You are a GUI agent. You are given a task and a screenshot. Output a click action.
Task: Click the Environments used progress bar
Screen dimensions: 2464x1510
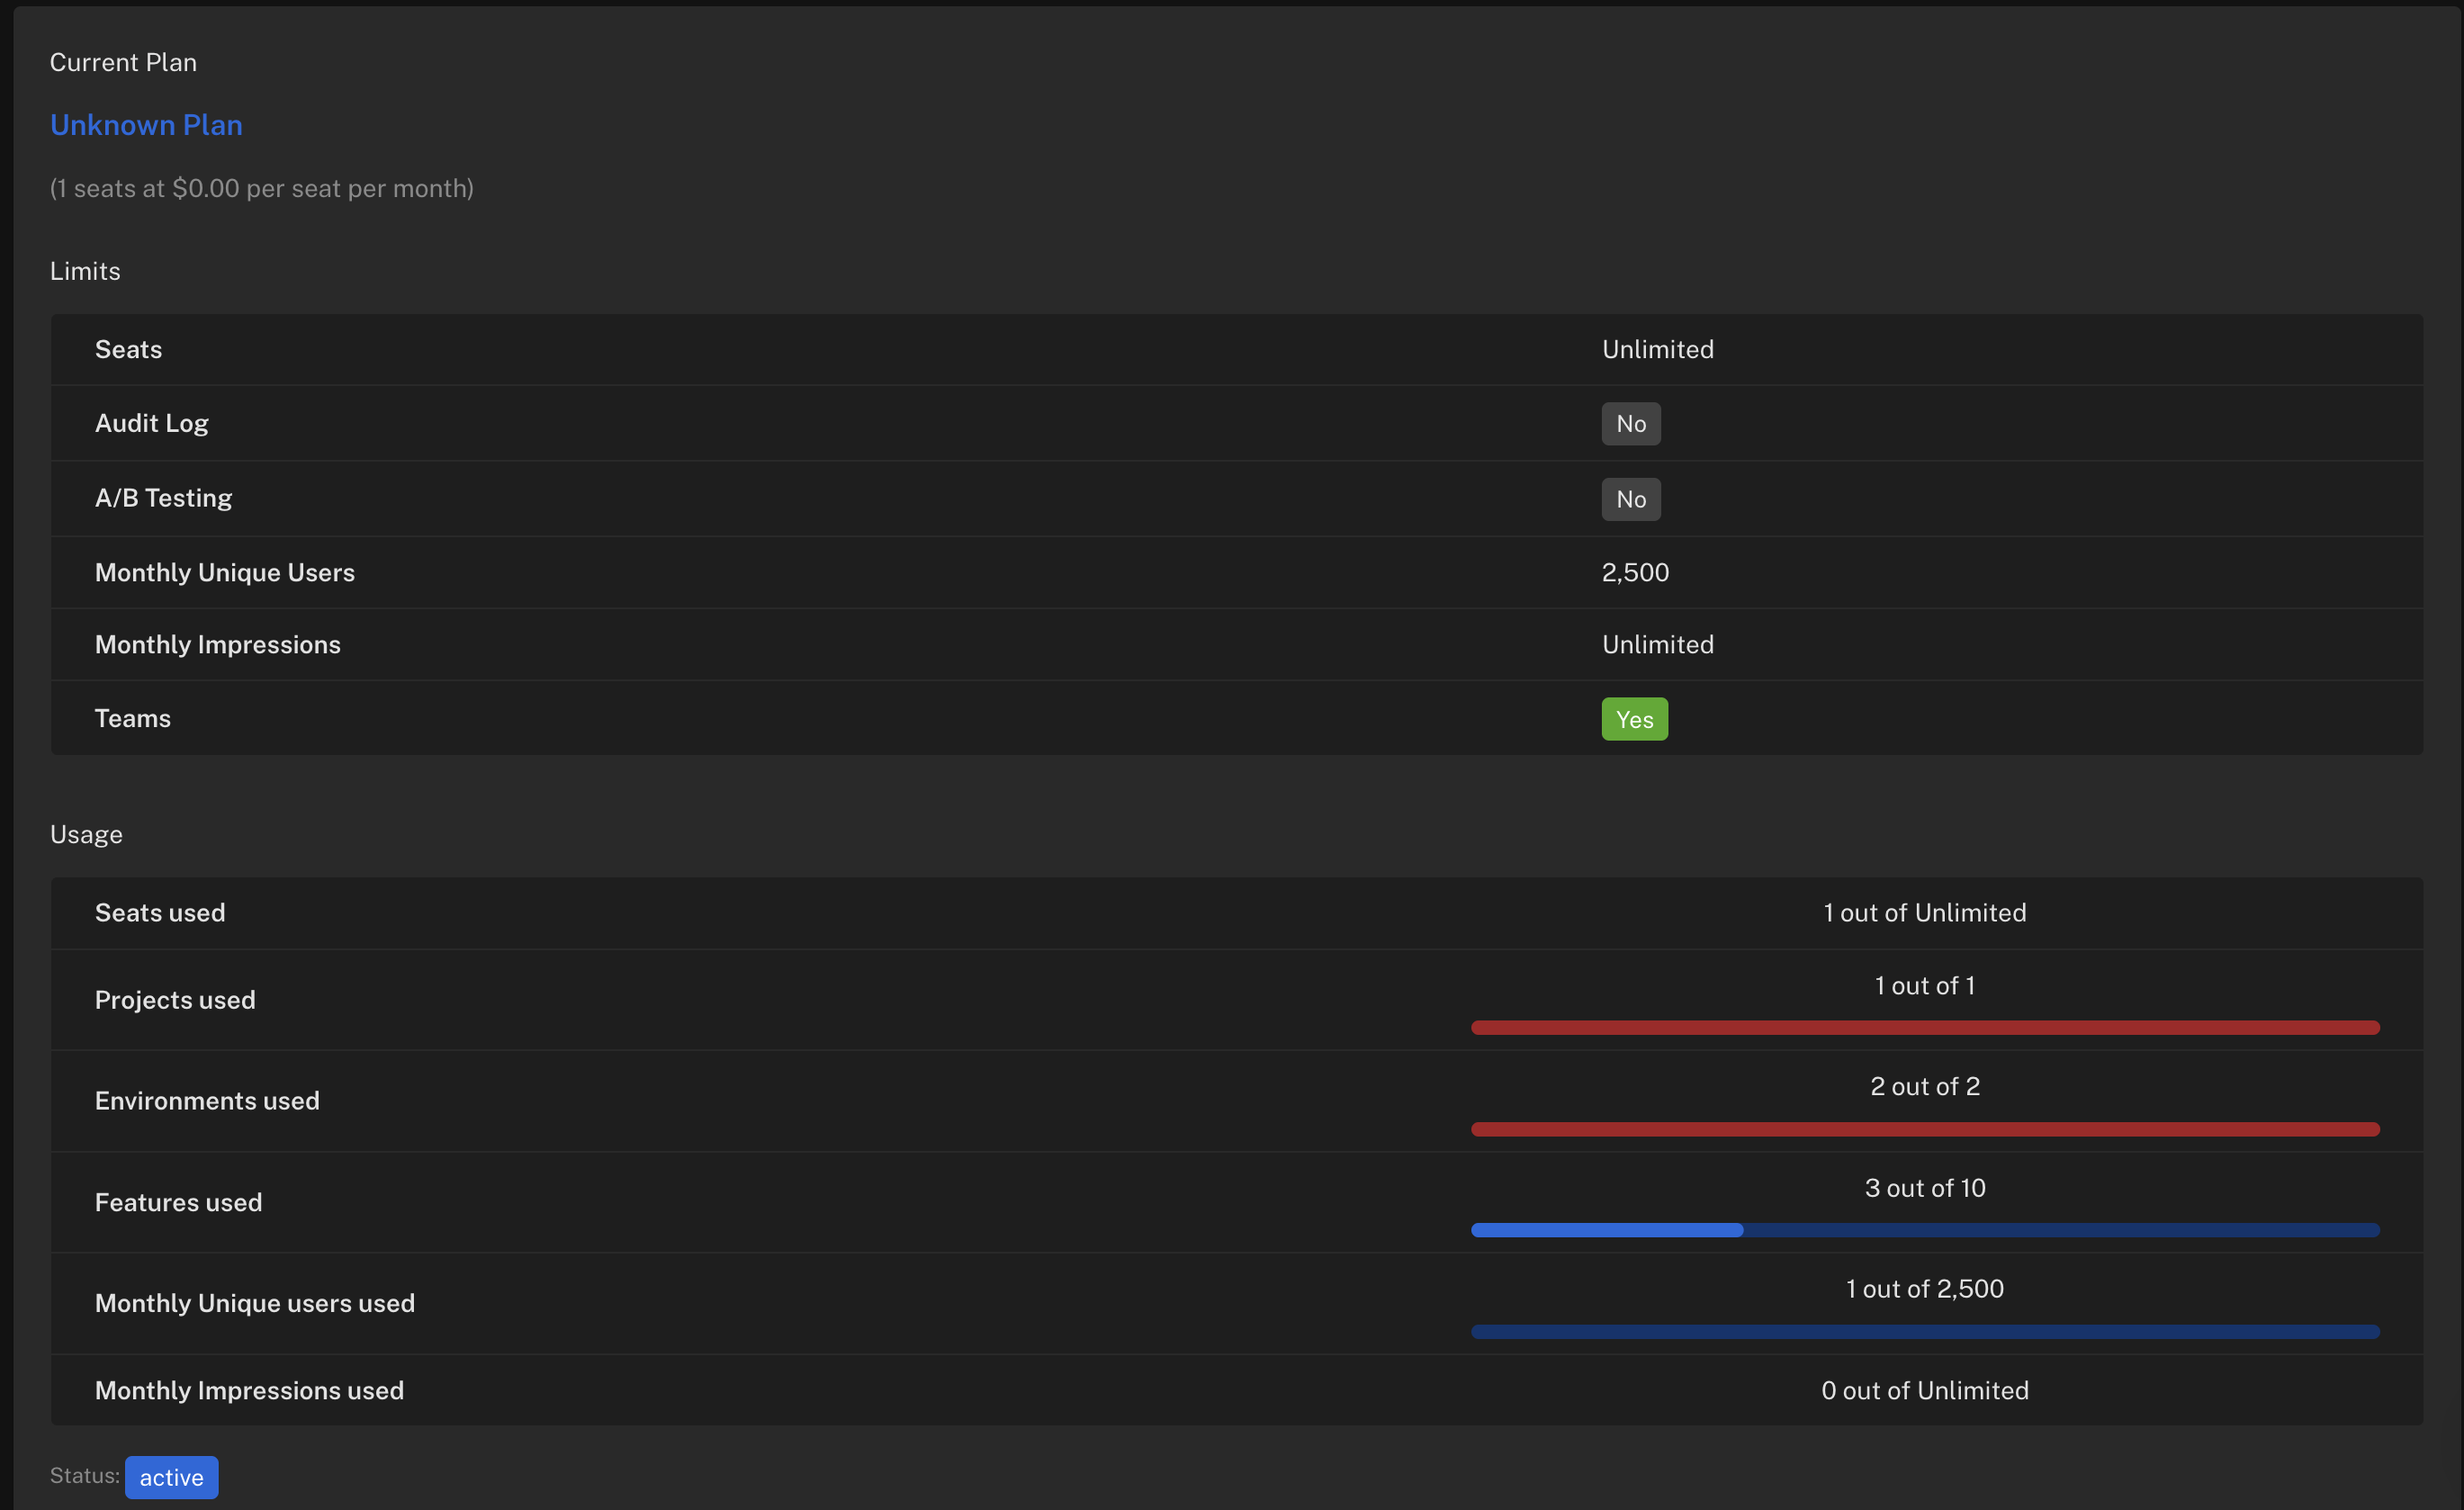(x=1924, y=1129)
